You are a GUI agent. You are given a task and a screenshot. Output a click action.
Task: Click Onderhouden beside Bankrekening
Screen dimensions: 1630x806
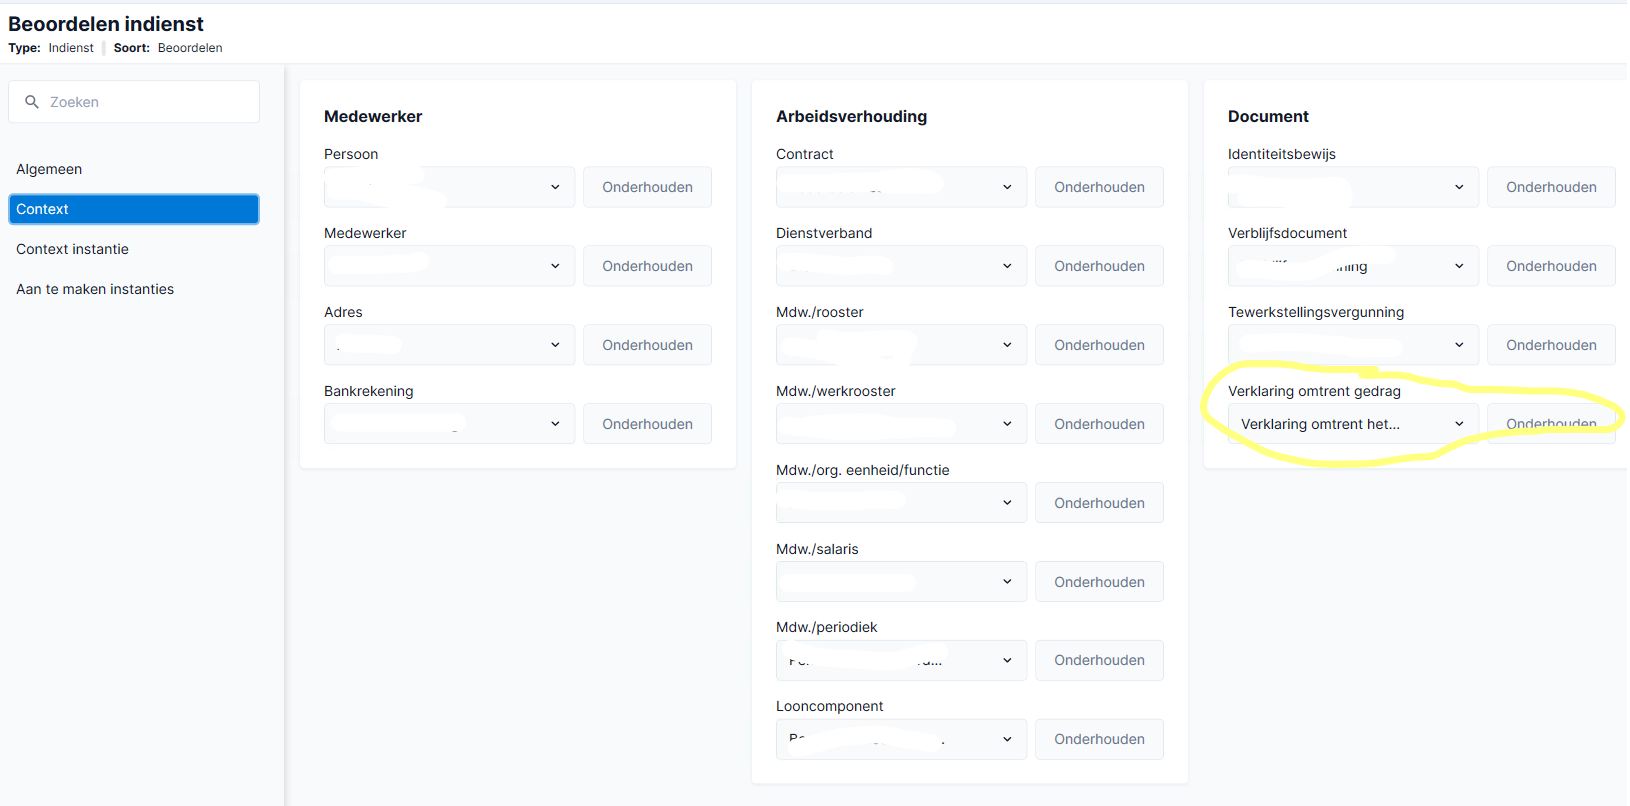(x=647, y=424)
